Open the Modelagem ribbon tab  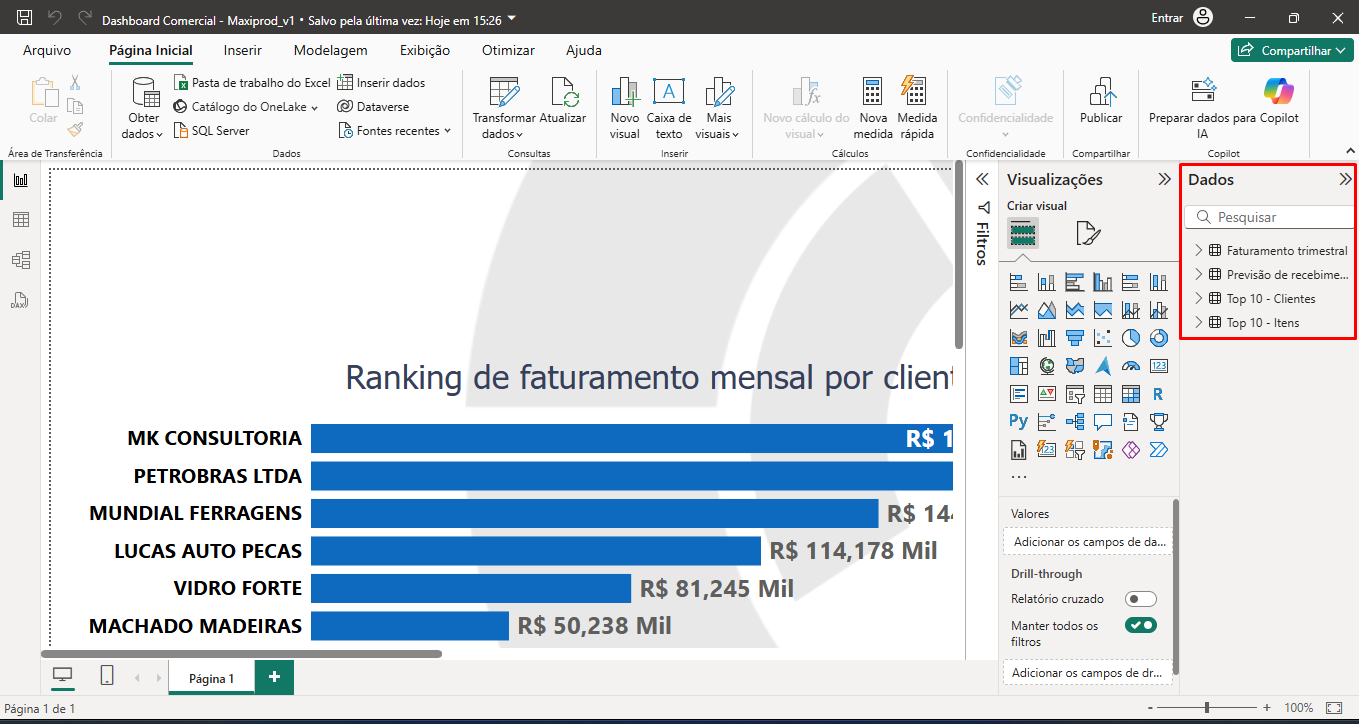(x=330, y=50)
